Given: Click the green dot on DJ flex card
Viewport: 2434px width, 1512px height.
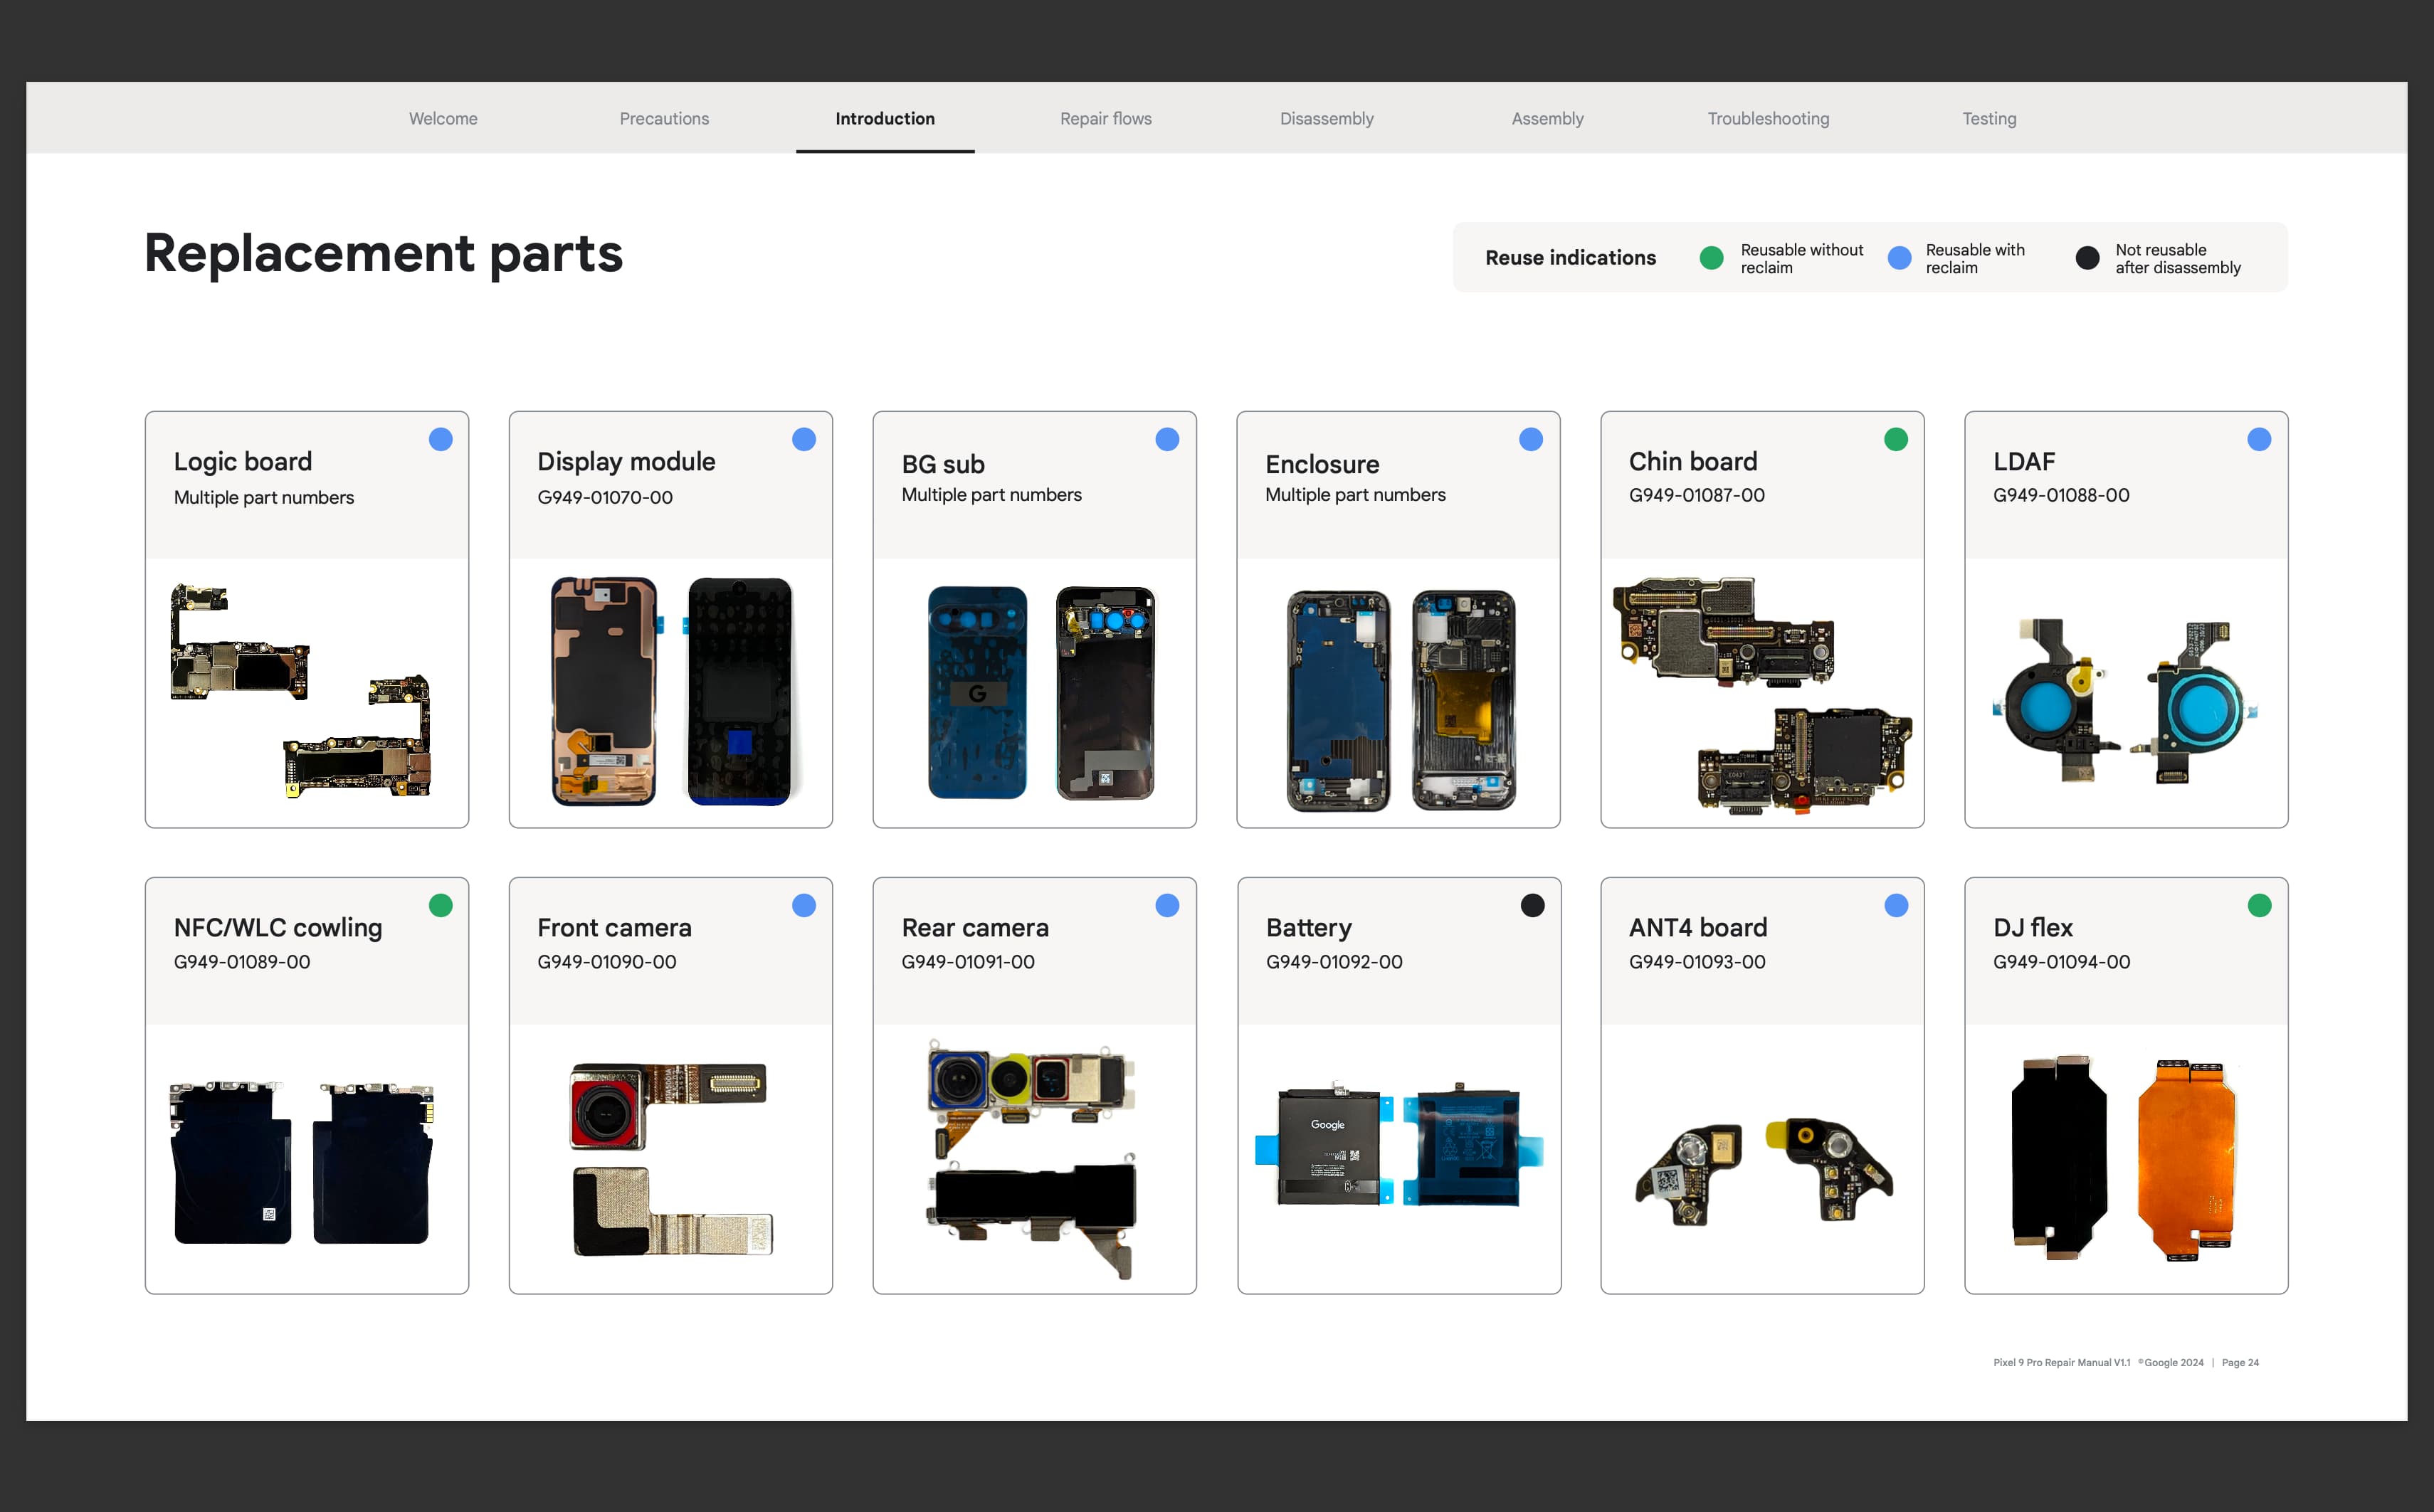Looking at the screenshot, I should point(2259,905).
